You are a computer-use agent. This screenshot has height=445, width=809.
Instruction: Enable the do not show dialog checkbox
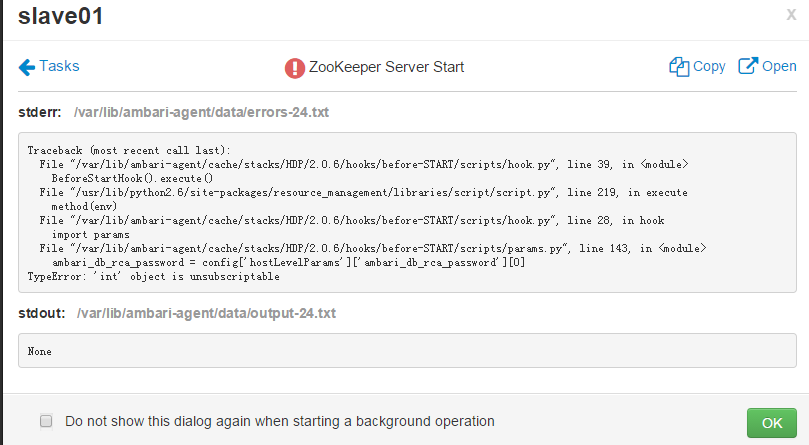click(x=46, y=421)
